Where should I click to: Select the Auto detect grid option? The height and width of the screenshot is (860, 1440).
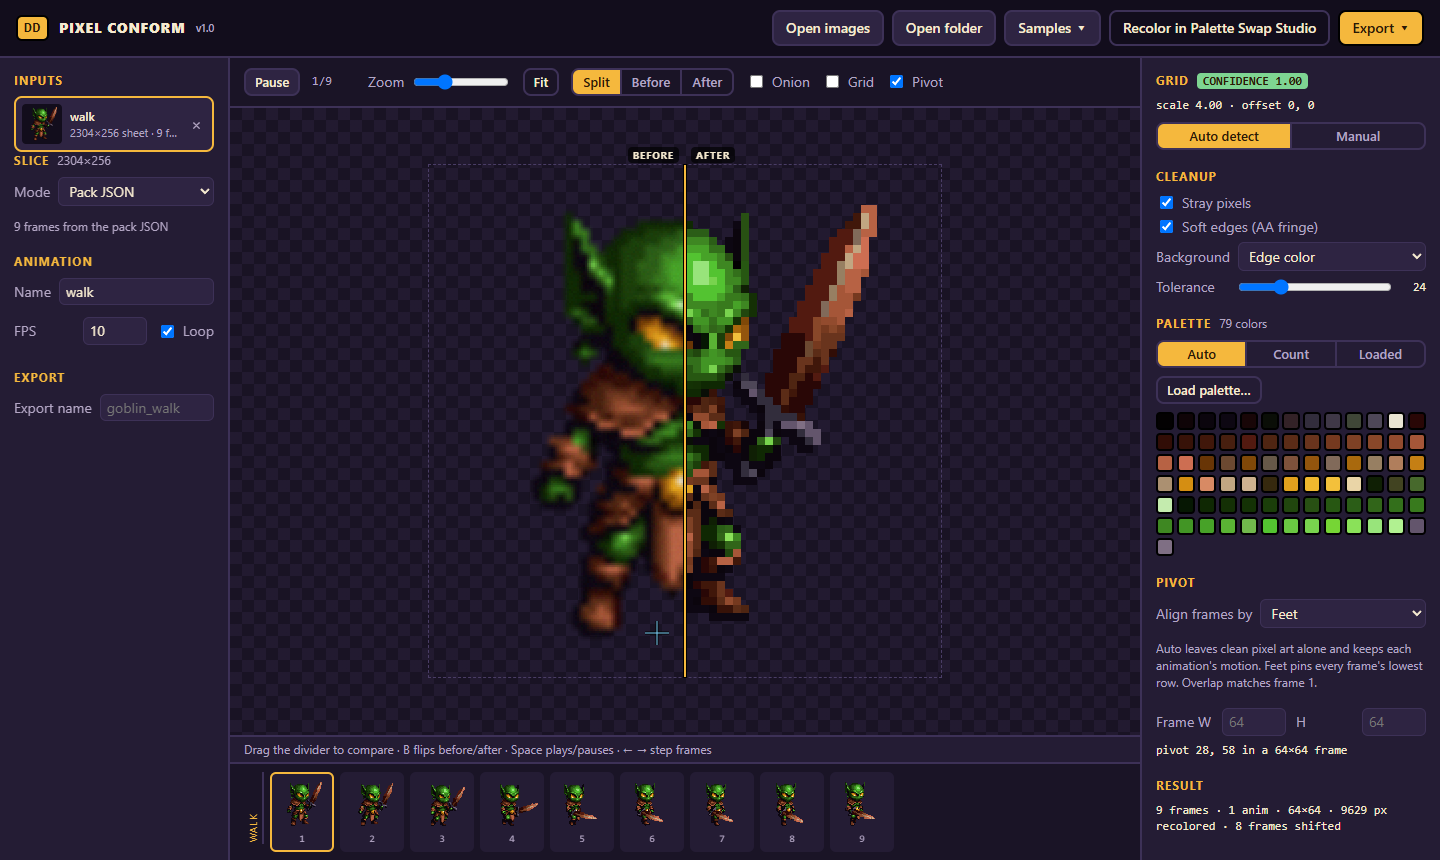pos(1224,136)
